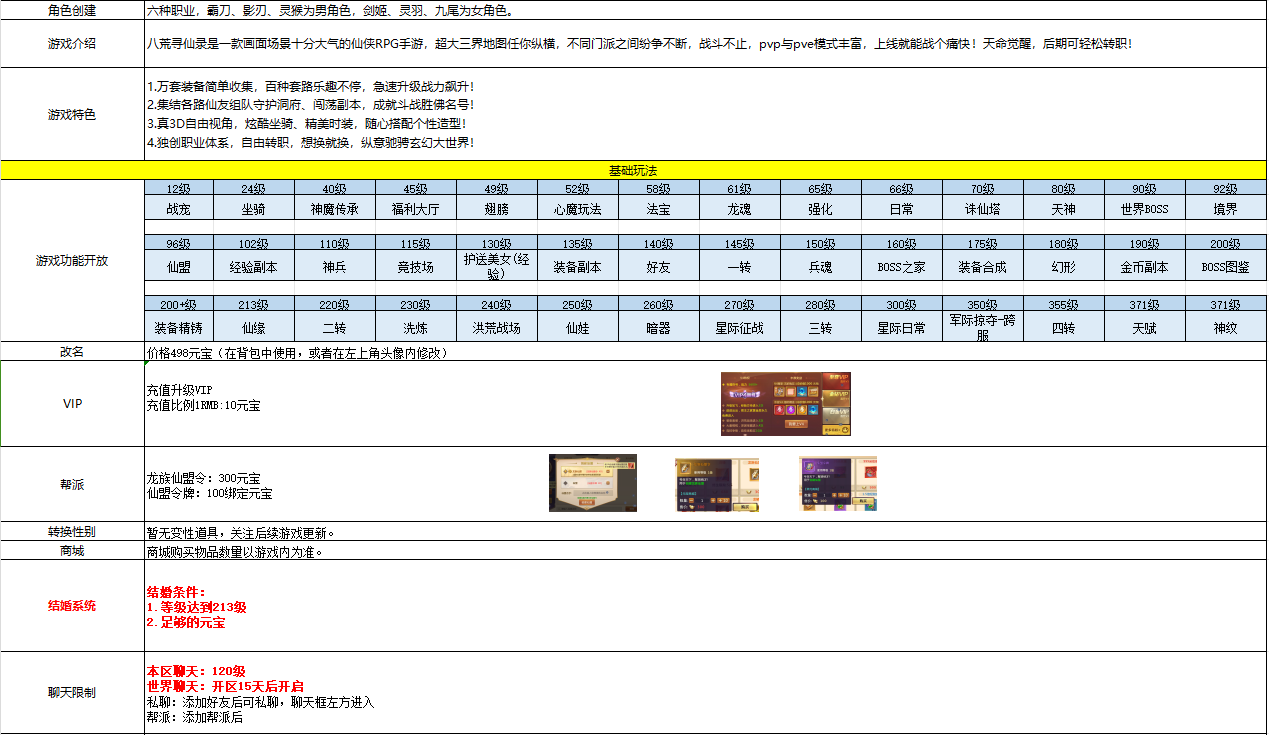
Task: Click the 战宠 feature cell
Action: 178,210
